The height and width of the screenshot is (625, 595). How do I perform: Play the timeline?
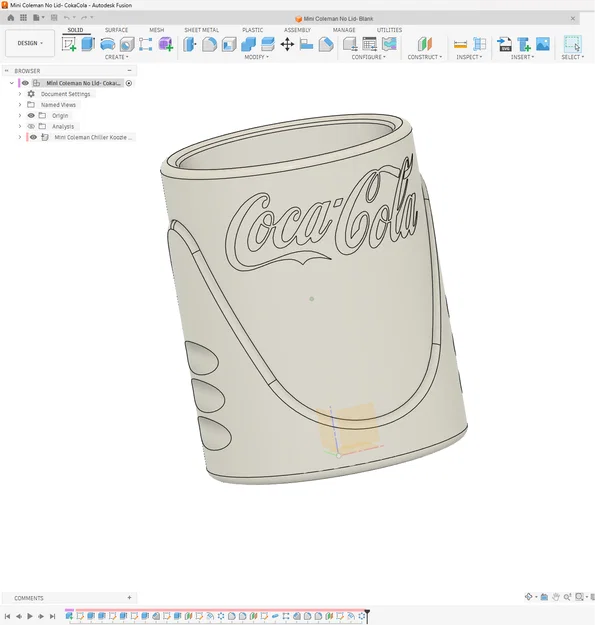pyautogui.click(x=30, y=616)
